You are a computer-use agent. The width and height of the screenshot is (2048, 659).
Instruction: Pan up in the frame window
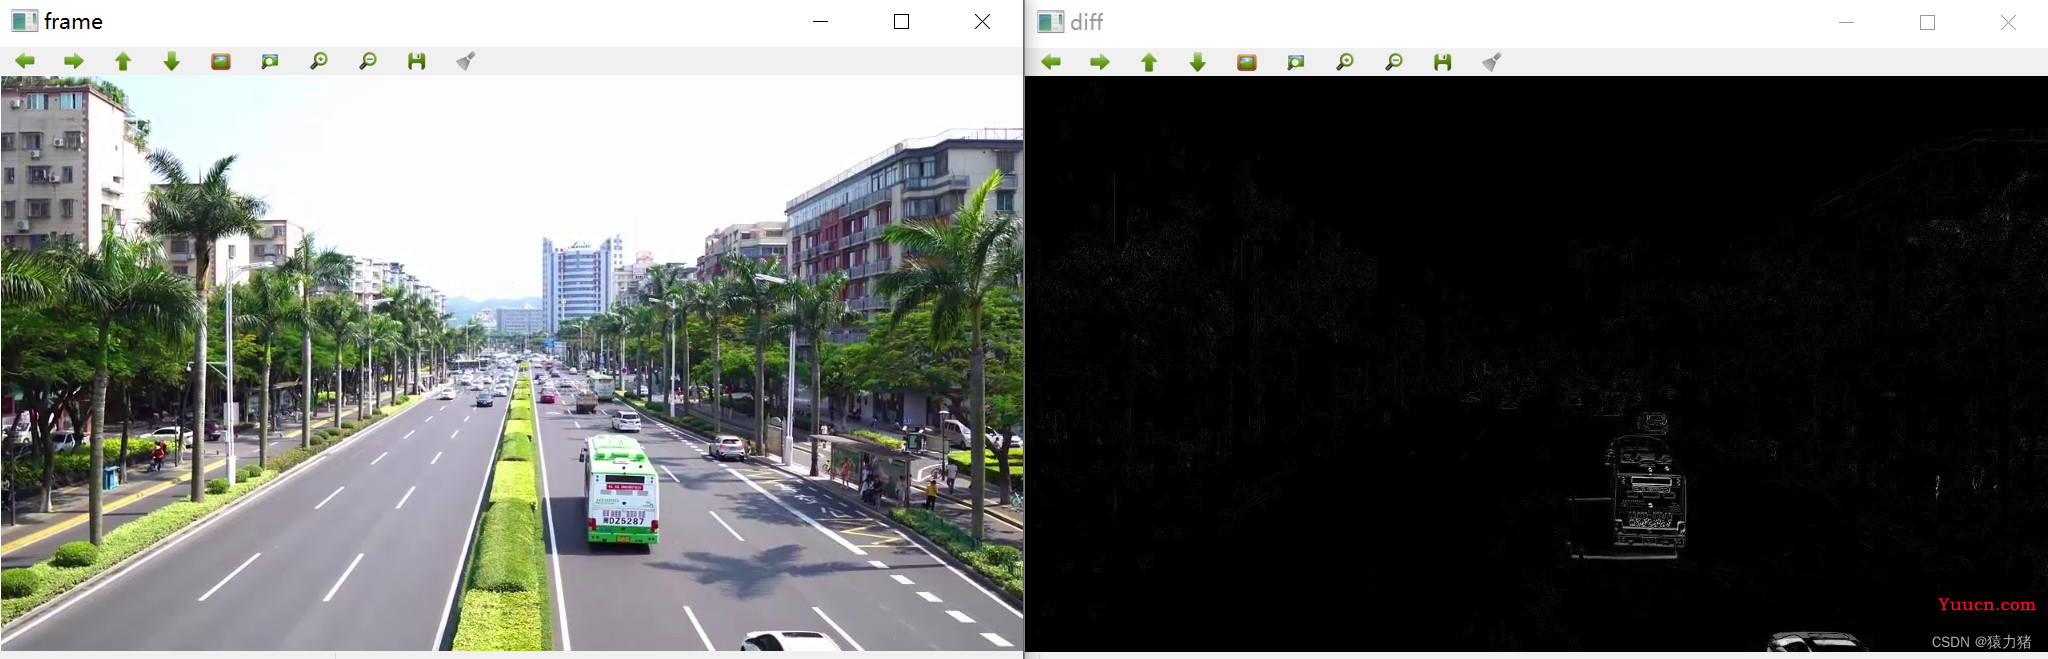point(123,61)
